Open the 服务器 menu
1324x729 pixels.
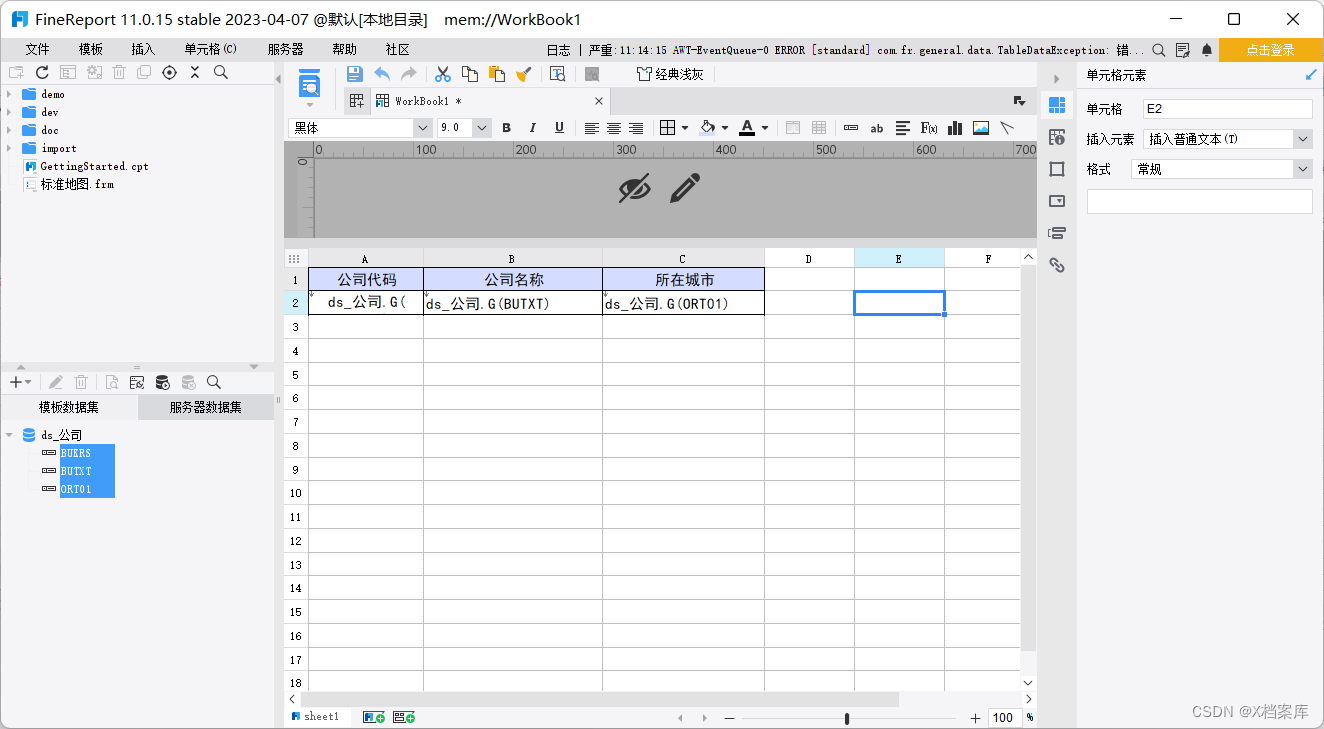pyautogui.click(x=285, y=49)
